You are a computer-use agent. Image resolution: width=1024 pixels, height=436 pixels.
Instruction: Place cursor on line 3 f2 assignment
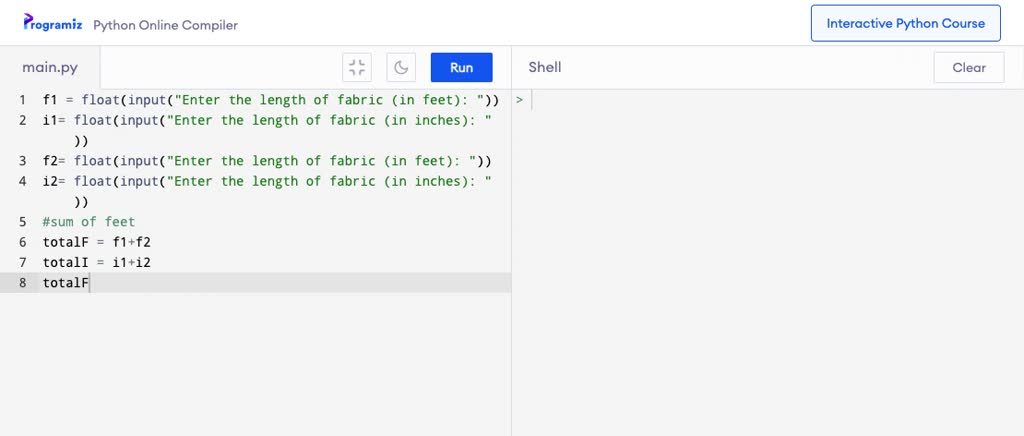point(267,161)
